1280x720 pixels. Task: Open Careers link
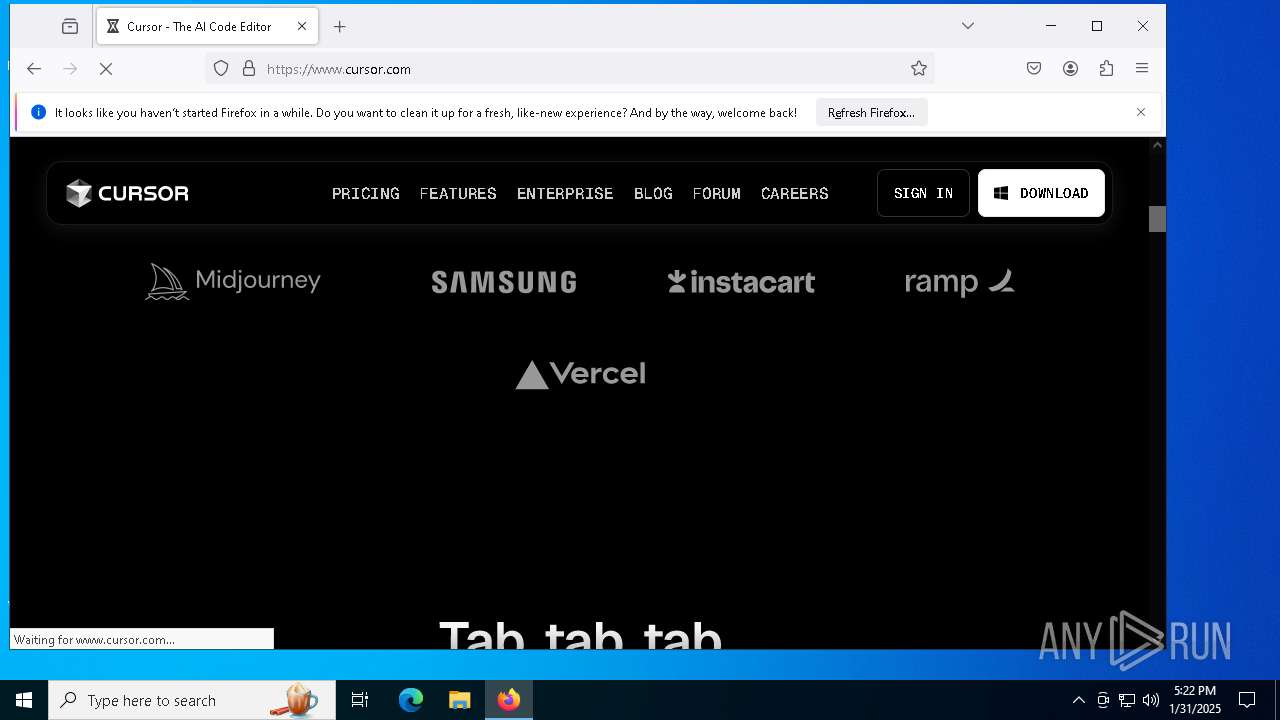click(795, 193)
